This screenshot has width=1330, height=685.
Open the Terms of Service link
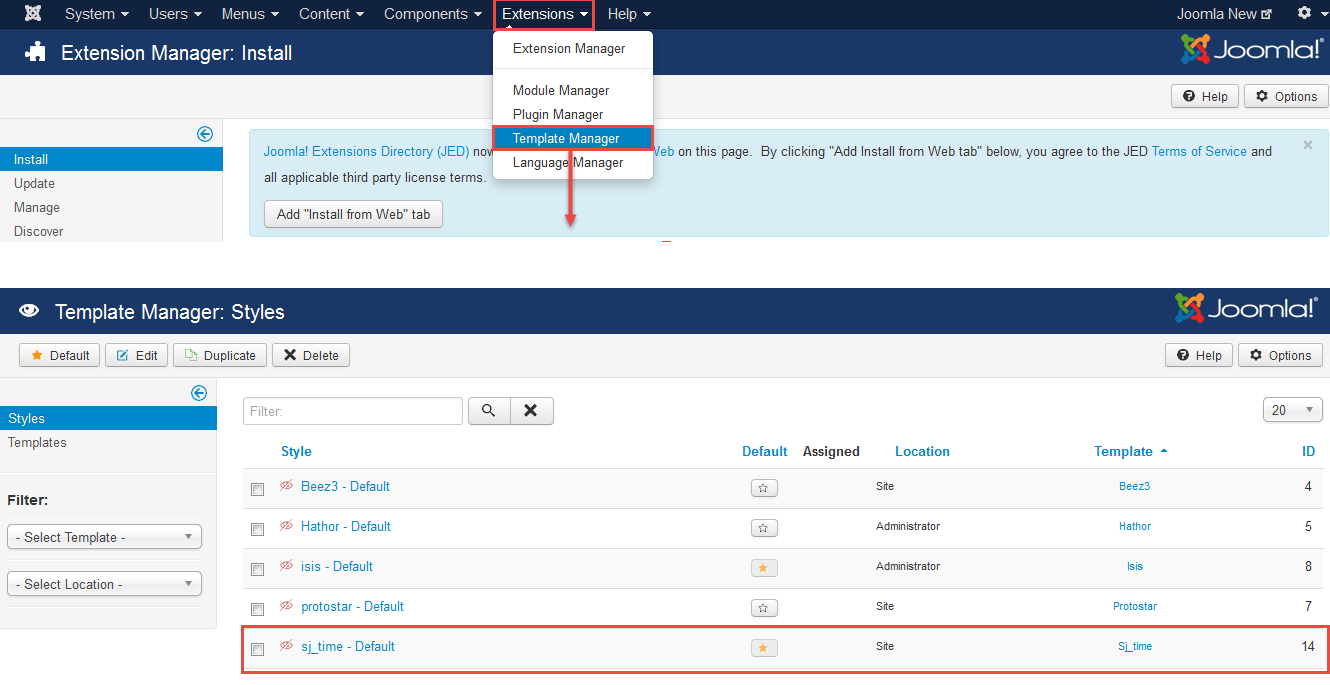pyautogui.click(x=1199, y=152)
